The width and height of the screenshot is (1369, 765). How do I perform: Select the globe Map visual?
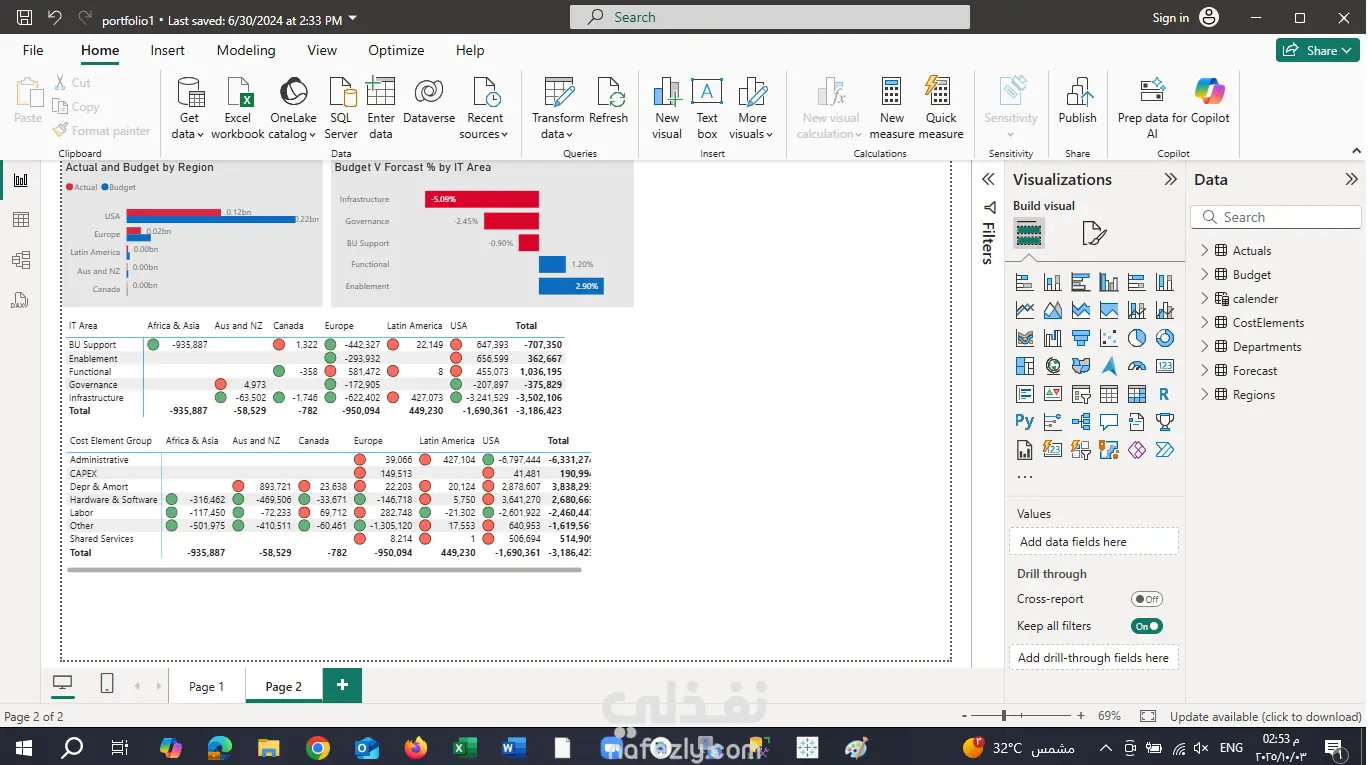(1052, 366)
